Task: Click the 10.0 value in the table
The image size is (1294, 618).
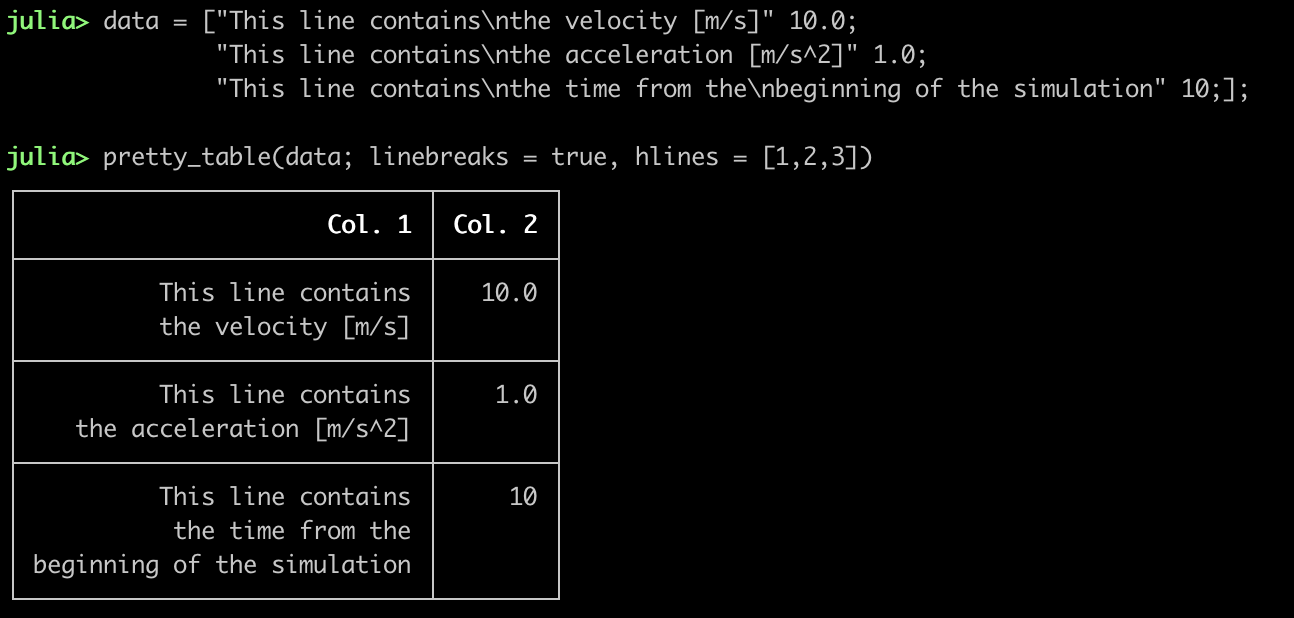Action: click(509, 293)
